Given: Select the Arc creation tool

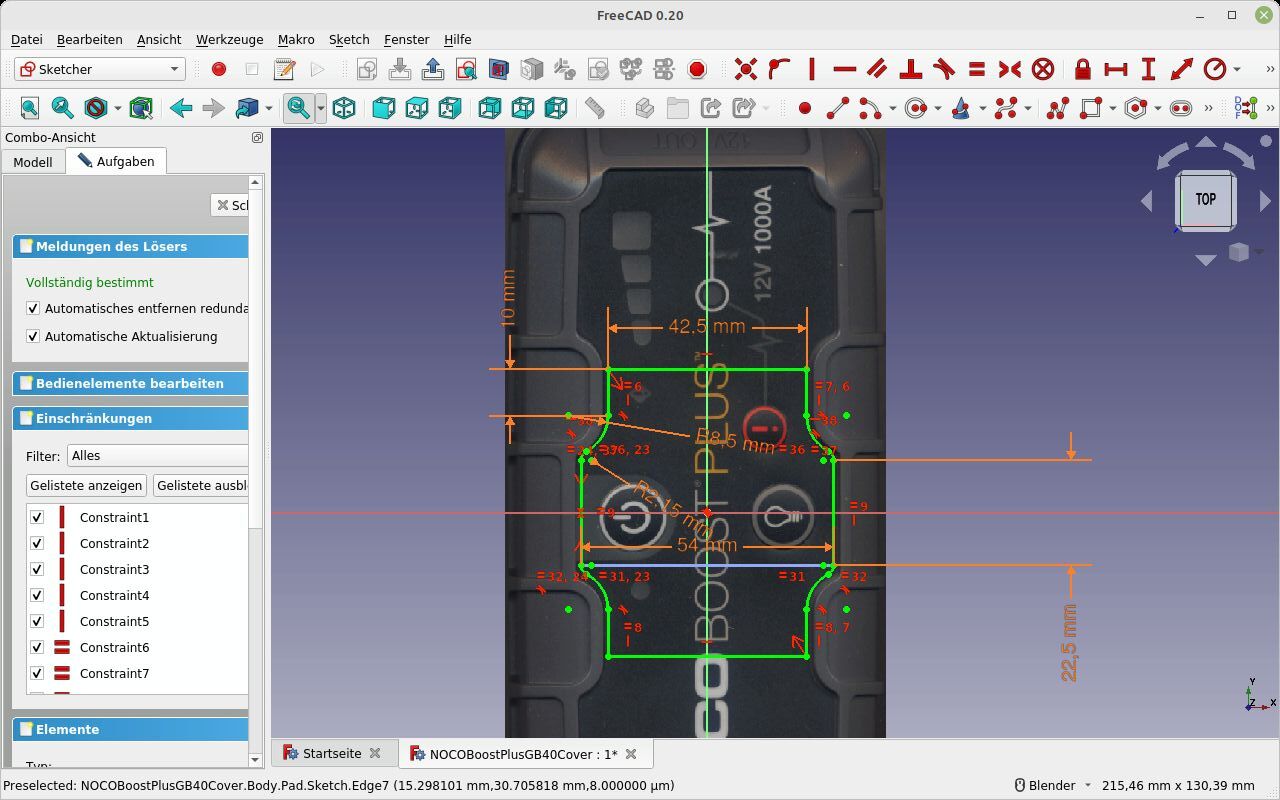Looking at the screenshot, I should point(869,108).
